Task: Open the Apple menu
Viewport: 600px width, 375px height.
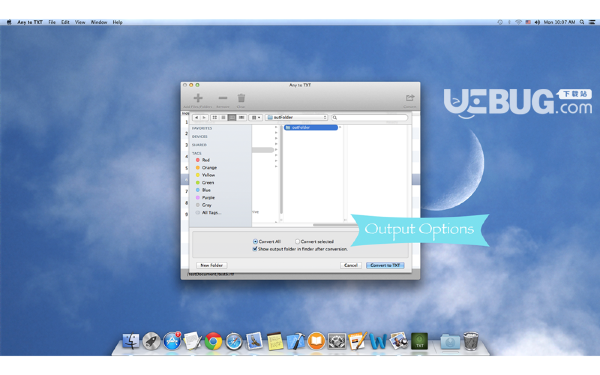Action: pyautogui.click(x=9, y=22)
